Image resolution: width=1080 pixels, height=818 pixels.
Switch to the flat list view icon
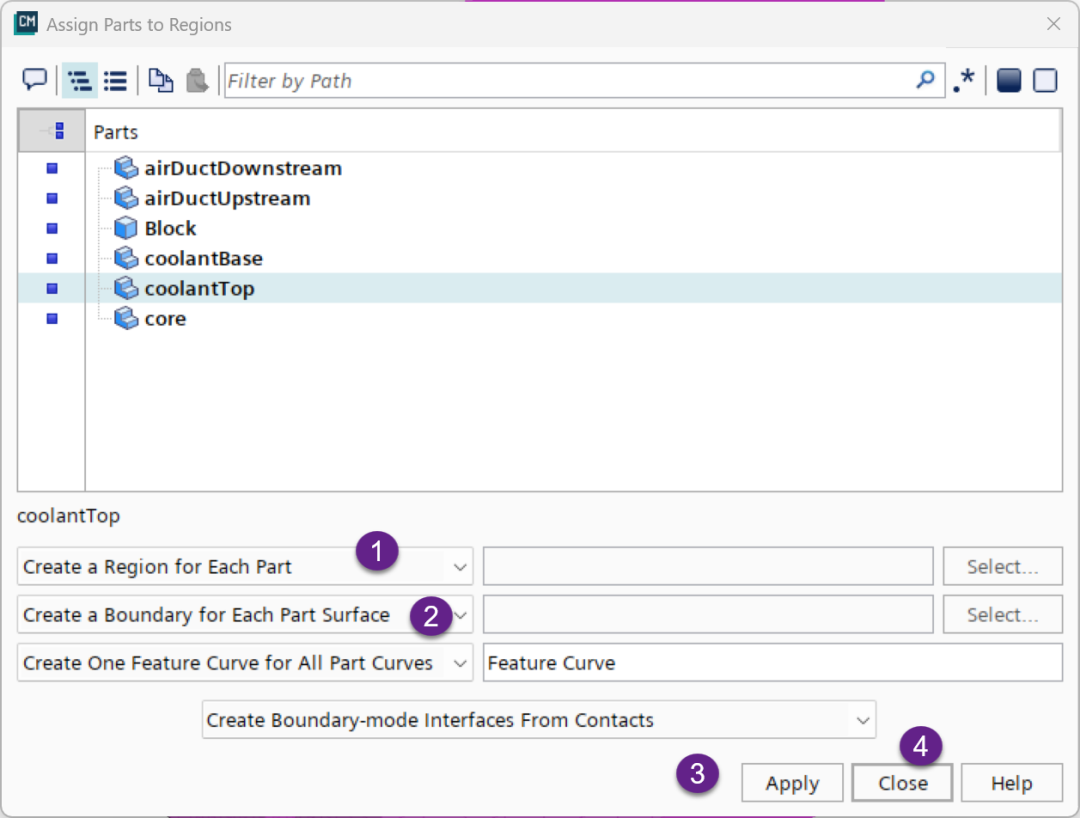[116, 81]
